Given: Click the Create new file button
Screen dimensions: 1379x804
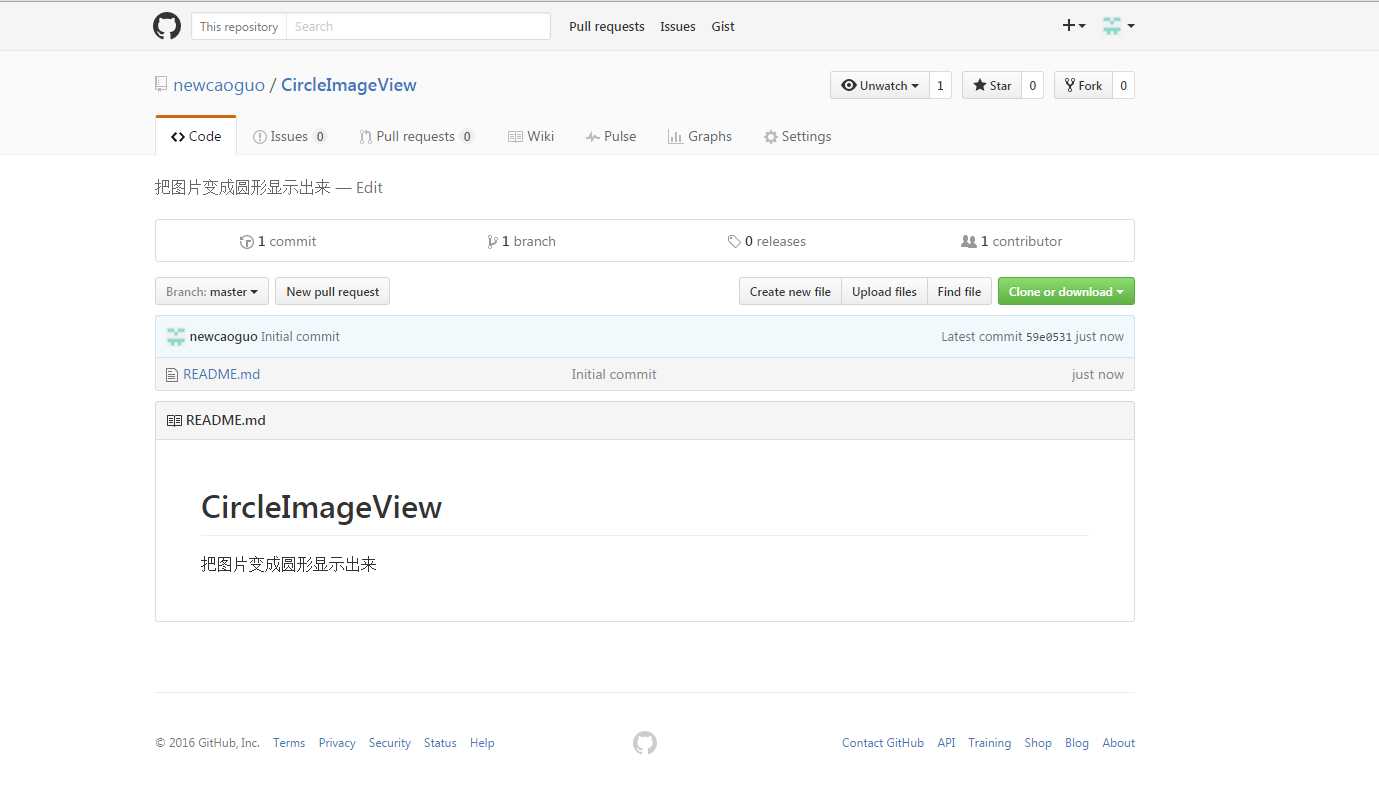Looking at the screenshot, I should click(x=790, y=292).
